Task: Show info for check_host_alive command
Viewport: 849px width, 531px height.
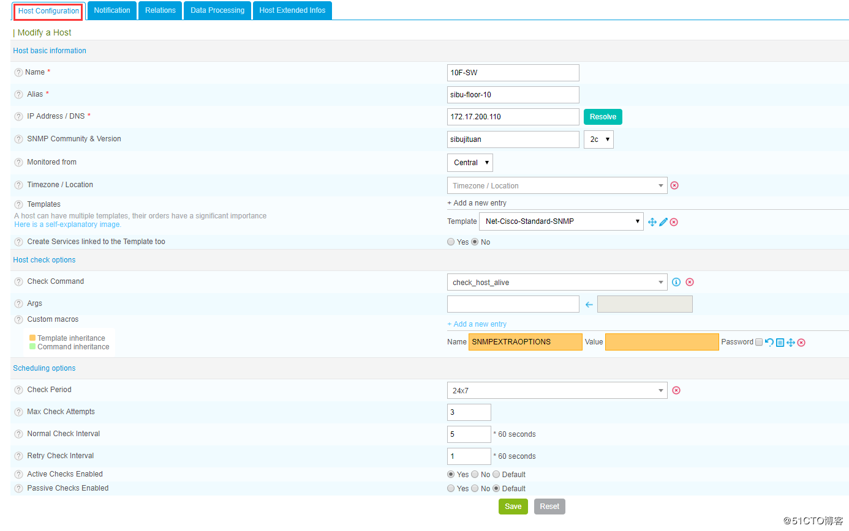Action: click(676, 282)
